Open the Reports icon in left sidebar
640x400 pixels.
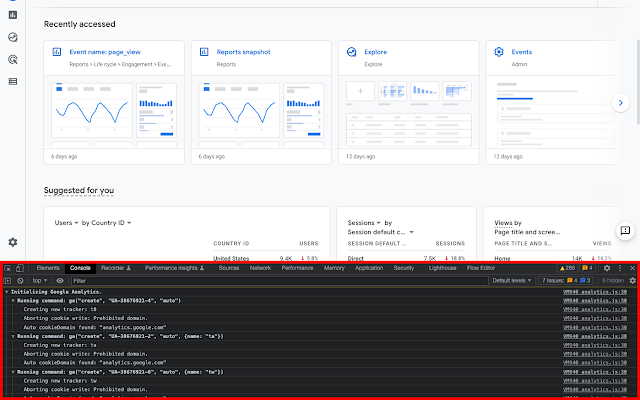click(x=13, y=15)
